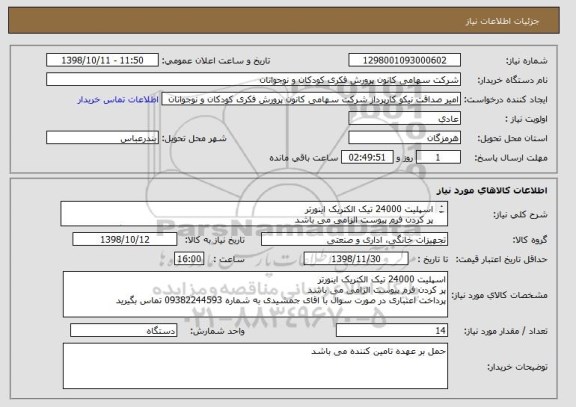Click the label مهلت ارسال پاسخ
Screen dimensions: 576x407
tap(511, 158)
